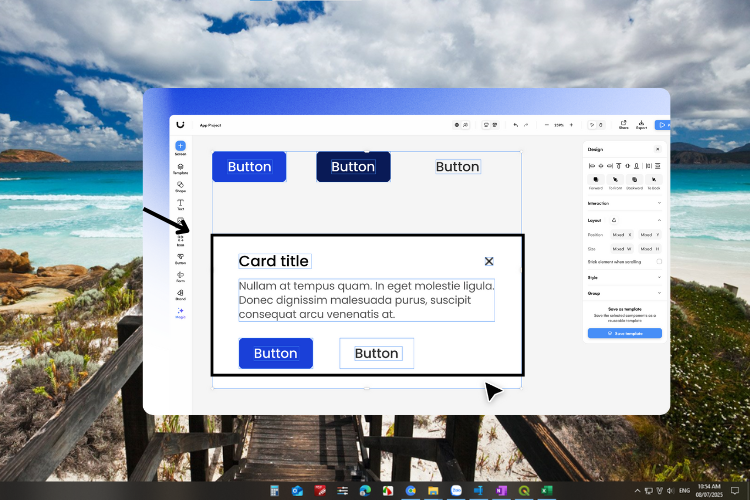The width and height of the screenshot is (750, 500).
Task: Click the card's X close icon
Action: pyautogui.click(x=489, y=261)
